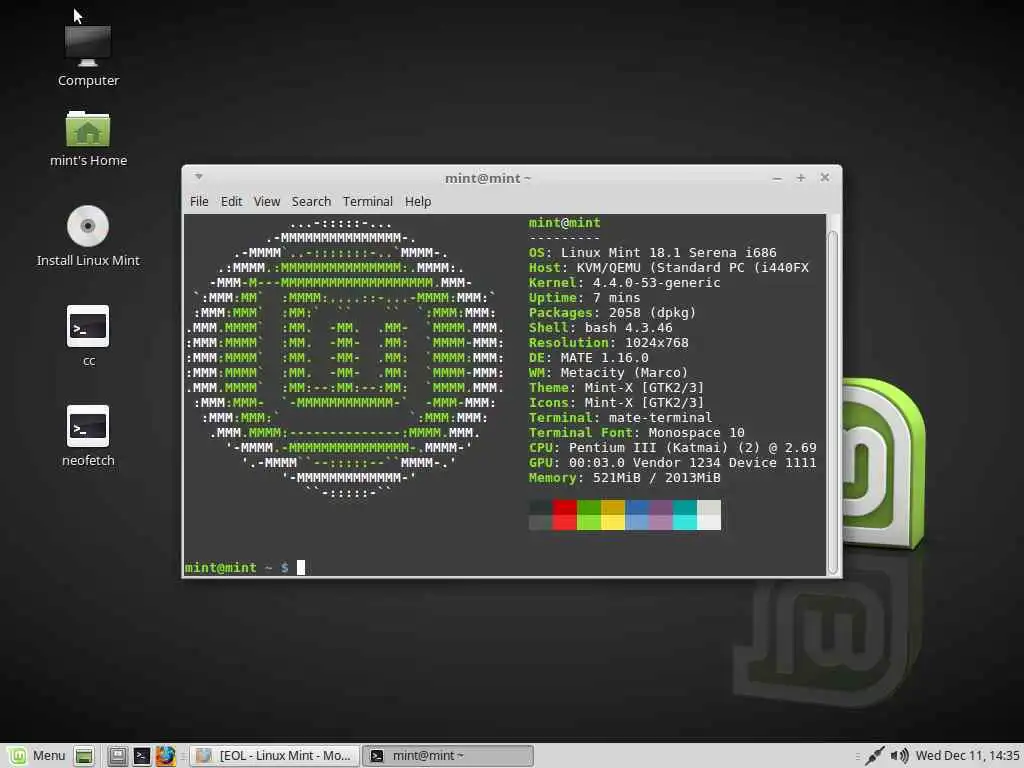Click the 'Packages: 2058 (dpkg)' line

[612, 313]
